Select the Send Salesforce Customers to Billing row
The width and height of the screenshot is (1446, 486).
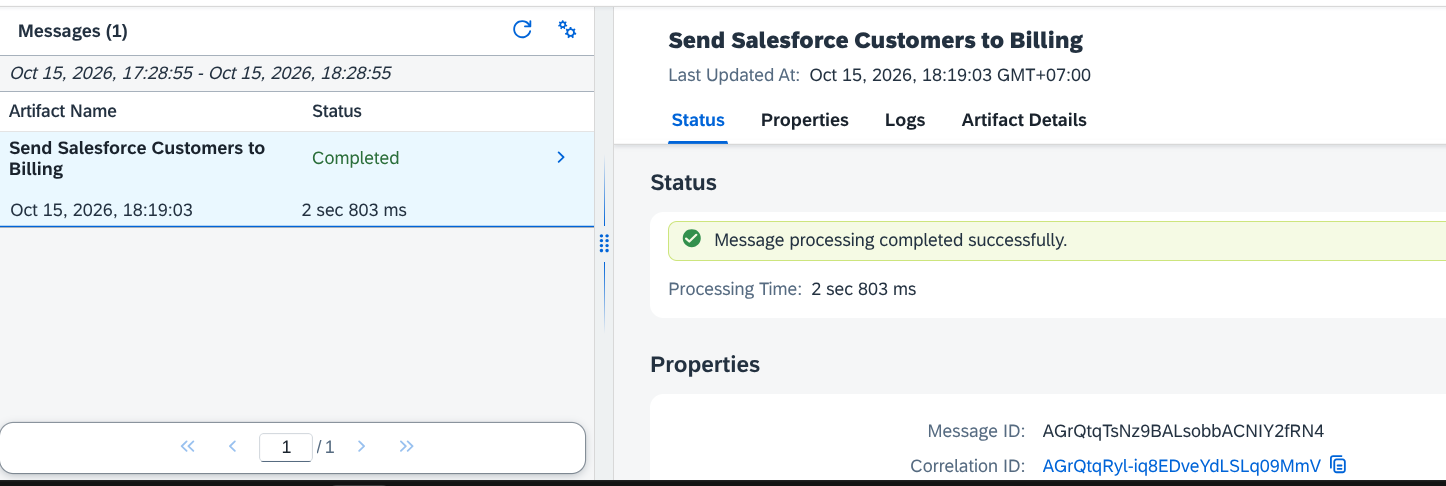click(297, 179)
